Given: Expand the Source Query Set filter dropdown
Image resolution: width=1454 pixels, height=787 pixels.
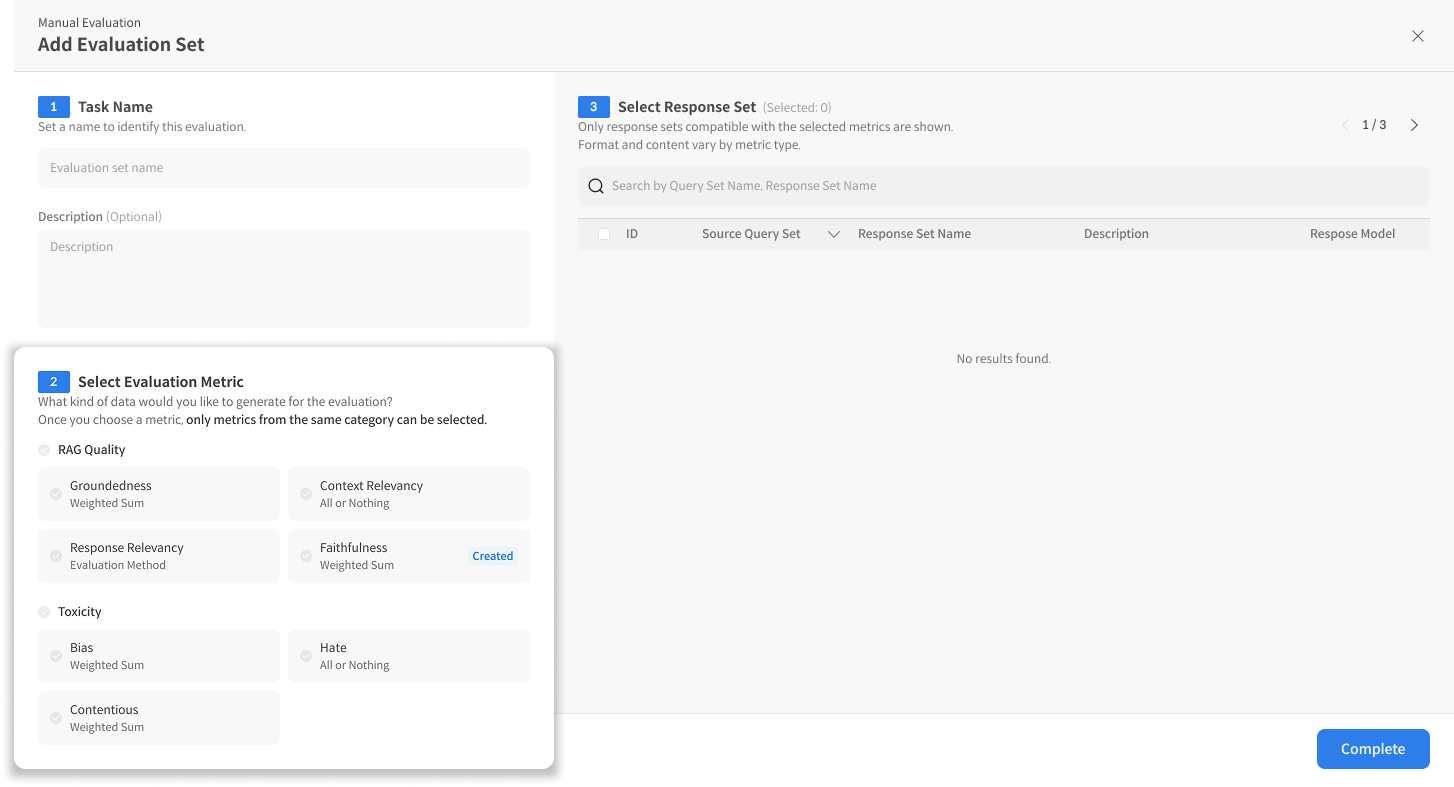Looking at the screenshot, I should tap(834, 234).
